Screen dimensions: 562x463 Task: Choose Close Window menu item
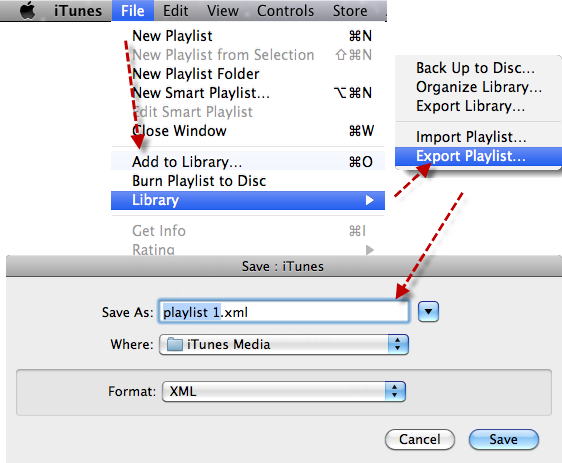(248, 131)
